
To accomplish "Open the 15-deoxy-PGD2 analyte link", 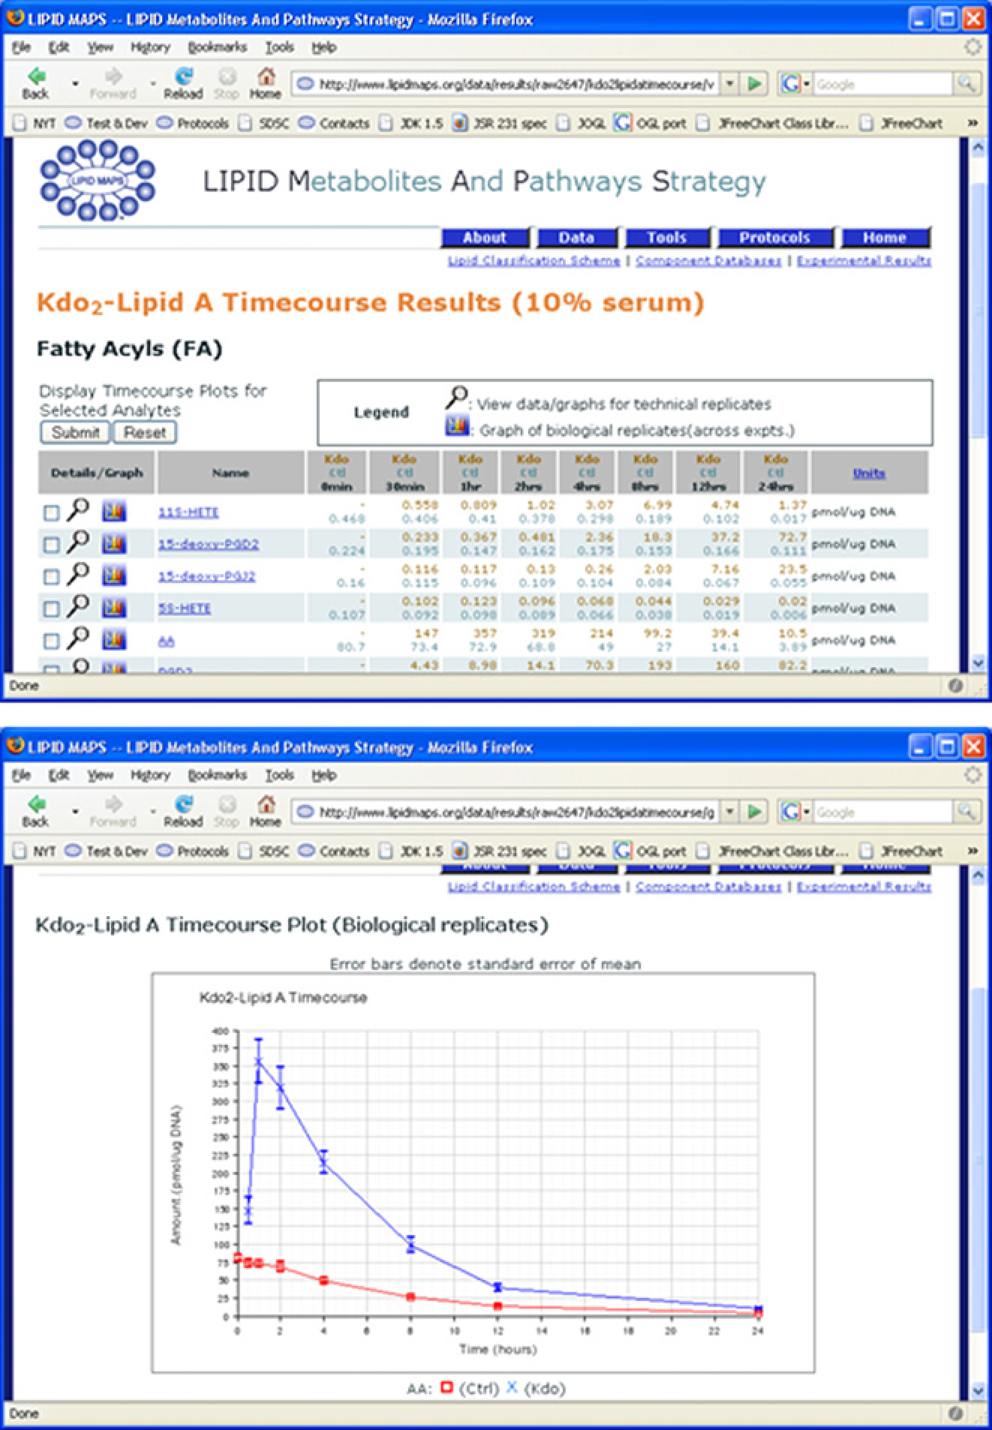I will point(208,544).
